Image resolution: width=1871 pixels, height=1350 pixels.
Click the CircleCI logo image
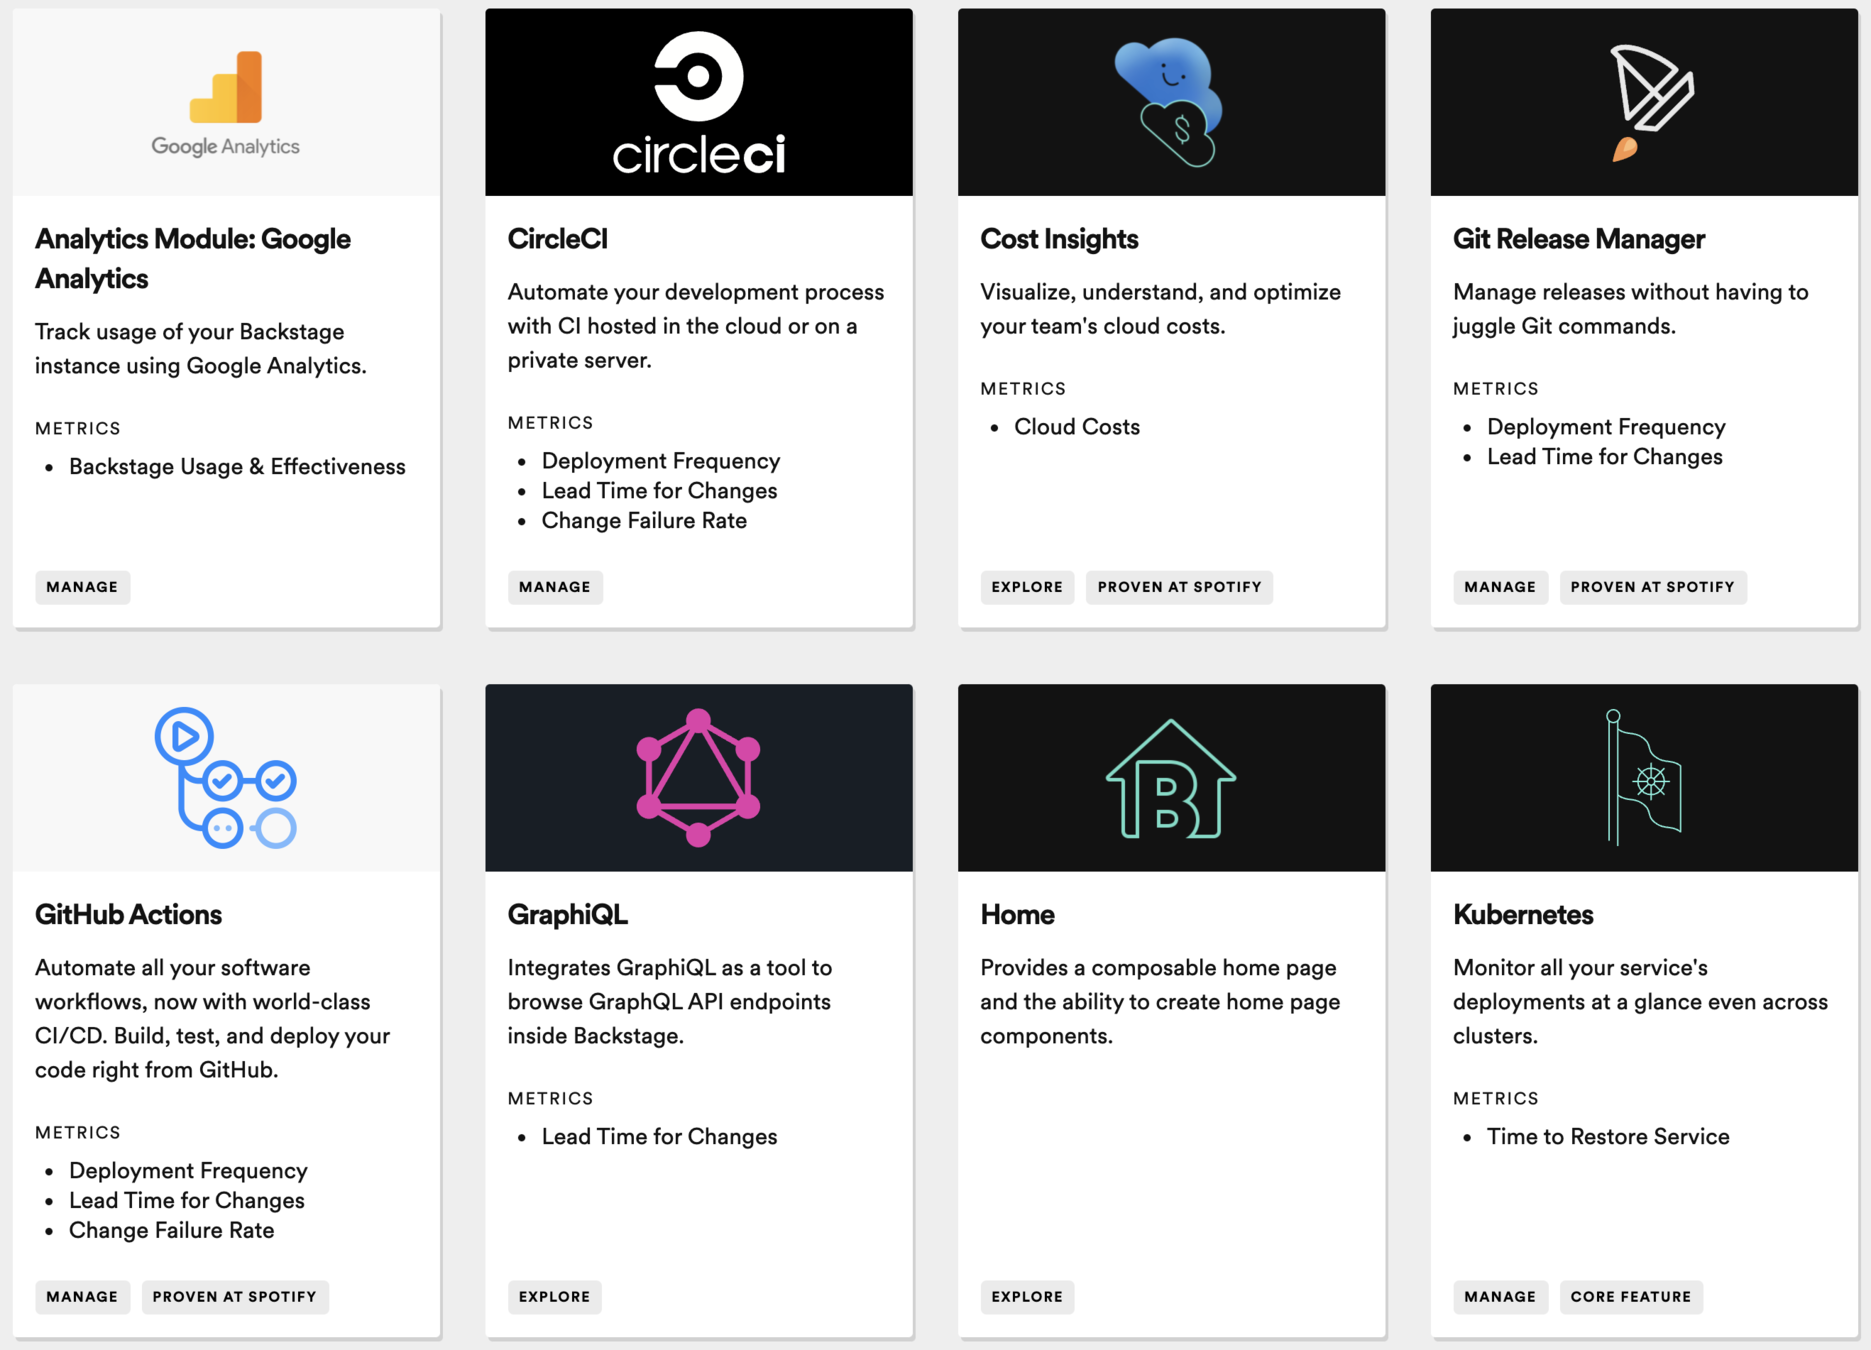[698, 103]
